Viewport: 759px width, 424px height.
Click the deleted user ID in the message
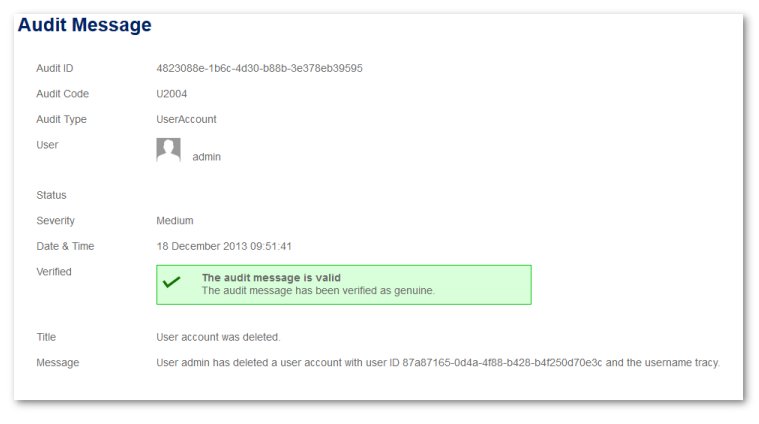(502, 363)
